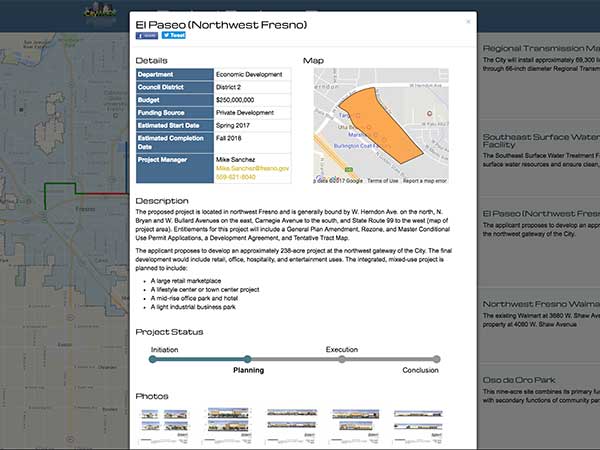Click the Project Status heading
The image size is (600, 450).
[x=169, y=332]
